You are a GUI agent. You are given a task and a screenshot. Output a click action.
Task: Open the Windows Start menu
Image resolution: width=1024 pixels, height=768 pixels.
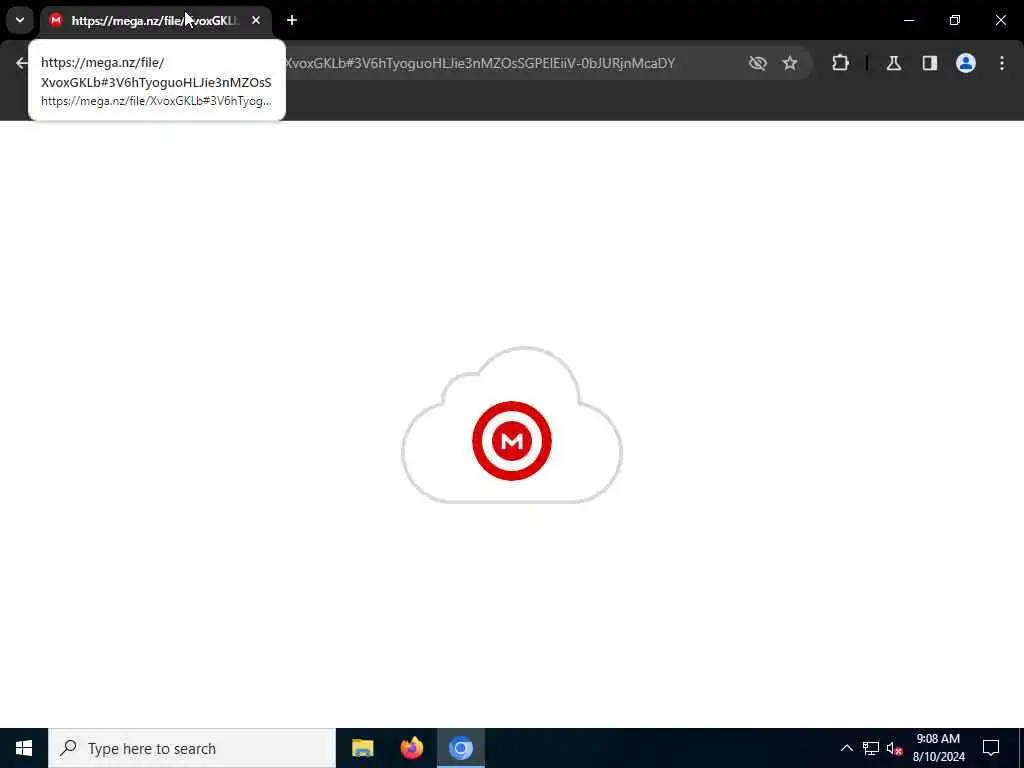click(x=24, y=748)
